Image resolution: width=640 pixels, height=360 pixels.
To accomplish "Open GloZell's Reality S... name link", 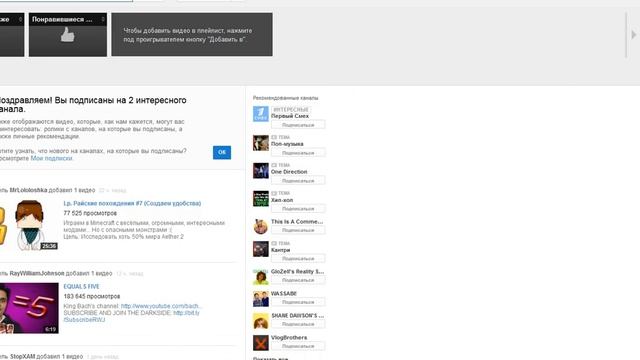I will pyautogui.click(x=298, y=271).
